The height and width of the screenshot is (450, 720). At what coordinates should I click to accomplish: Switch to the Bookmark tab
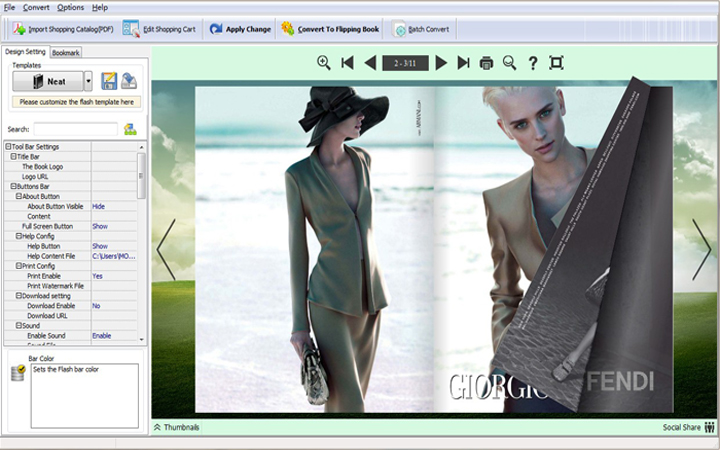click(66, 52)
